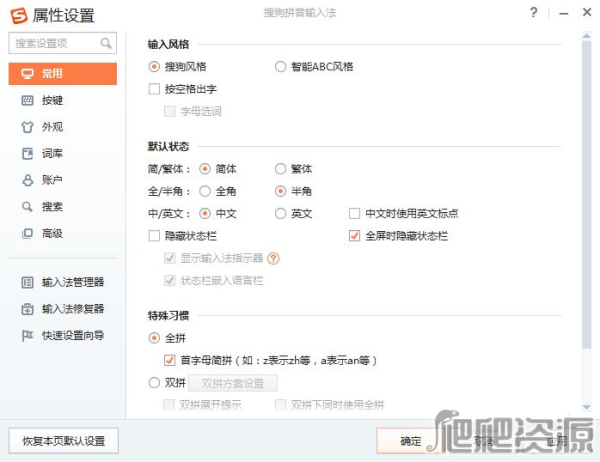Minimize the settings window
The image size is (600, 462).
(564, 14)
